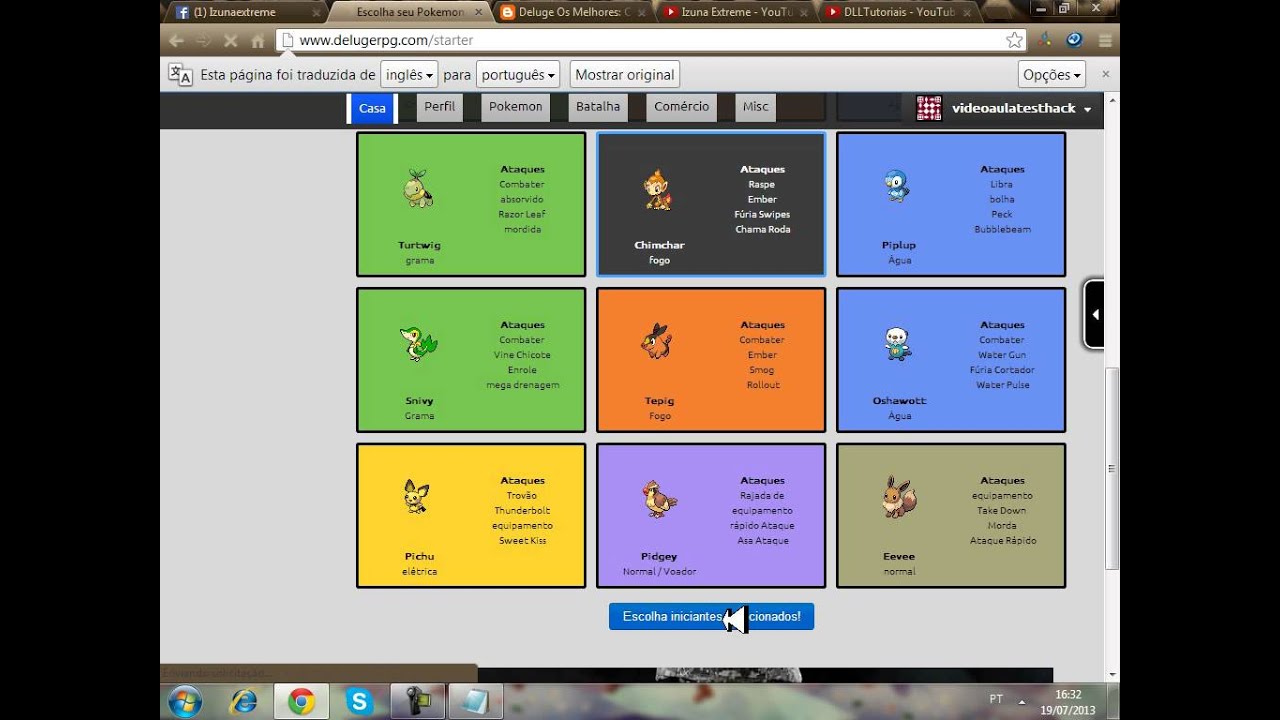Select the Snivy sprite icon
Image resolution: width=1280 pixels, height=720 pixels.
pos(418,344)
